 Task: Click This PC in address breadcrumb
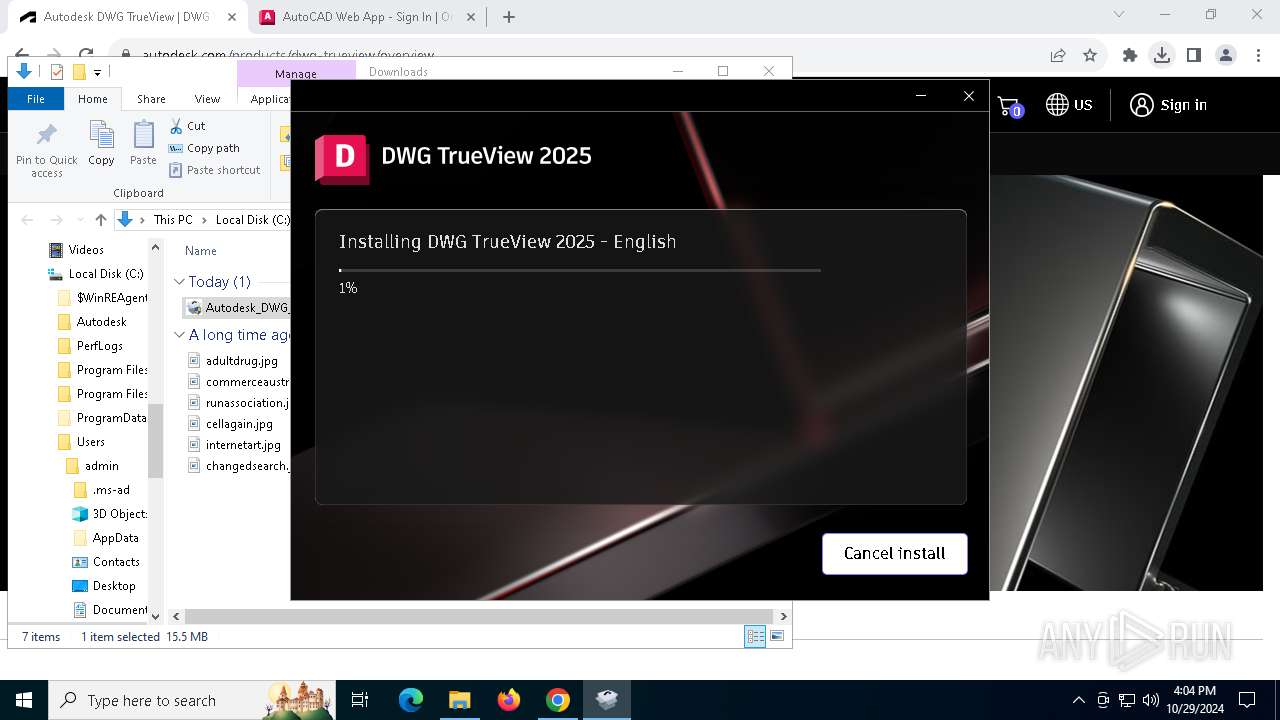pyautogui.click(x=172, y=220)
